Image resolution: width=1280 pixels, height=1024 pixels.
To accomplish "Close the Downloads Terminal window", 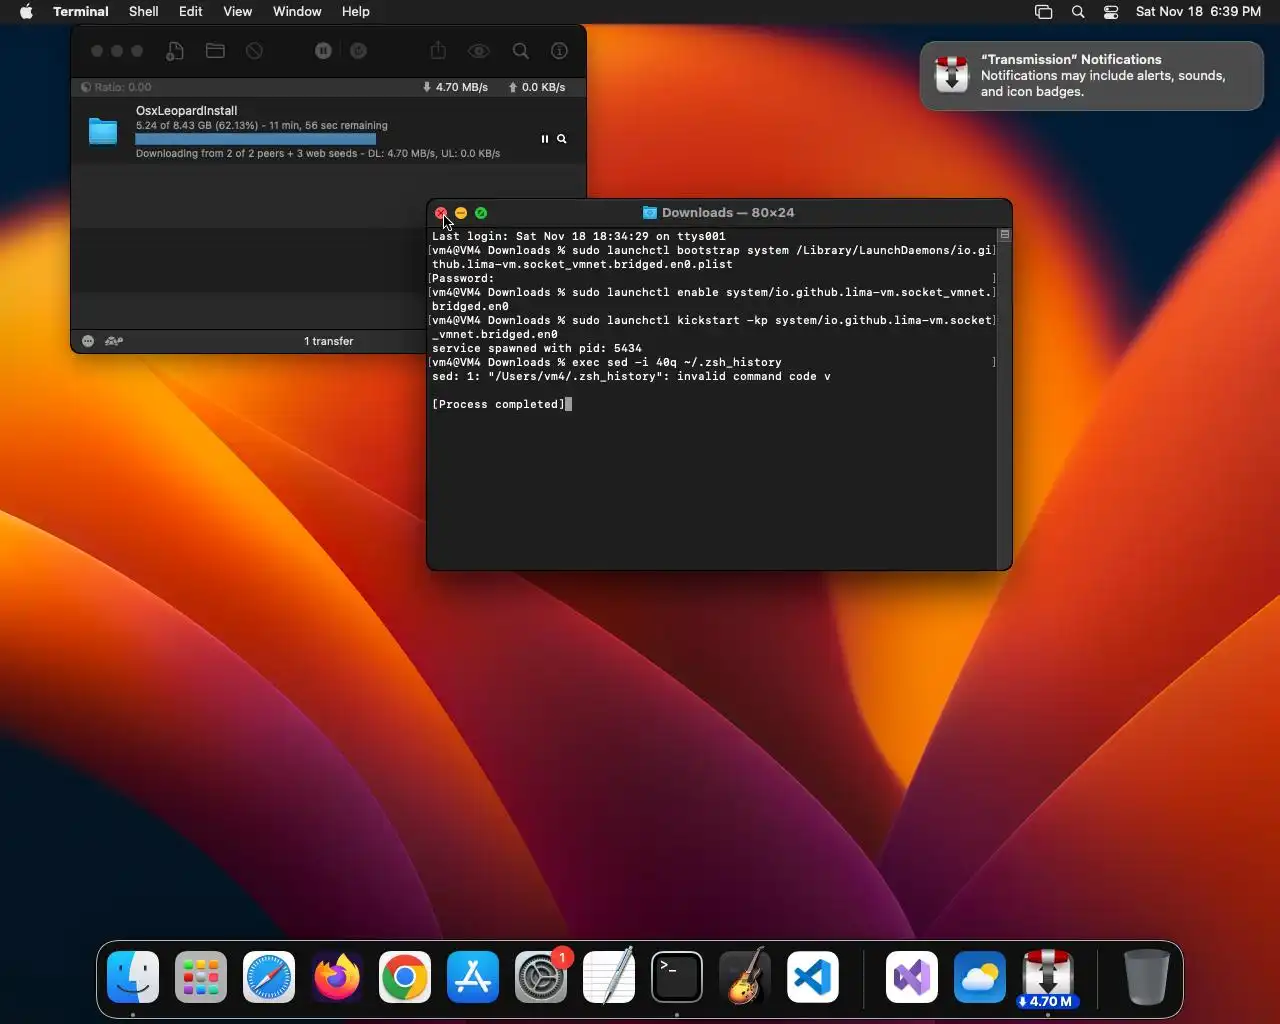I will (x=441, y=213).
